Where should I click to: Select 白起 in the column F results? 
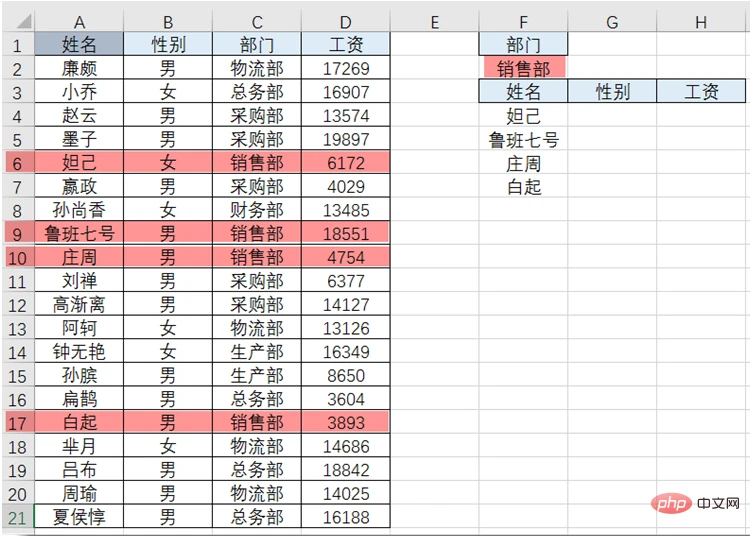tap(523, 186)
